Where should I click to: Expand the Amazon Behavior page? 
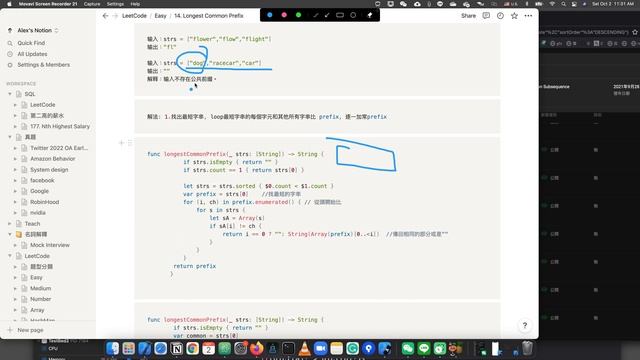click(x=16, y=159)
